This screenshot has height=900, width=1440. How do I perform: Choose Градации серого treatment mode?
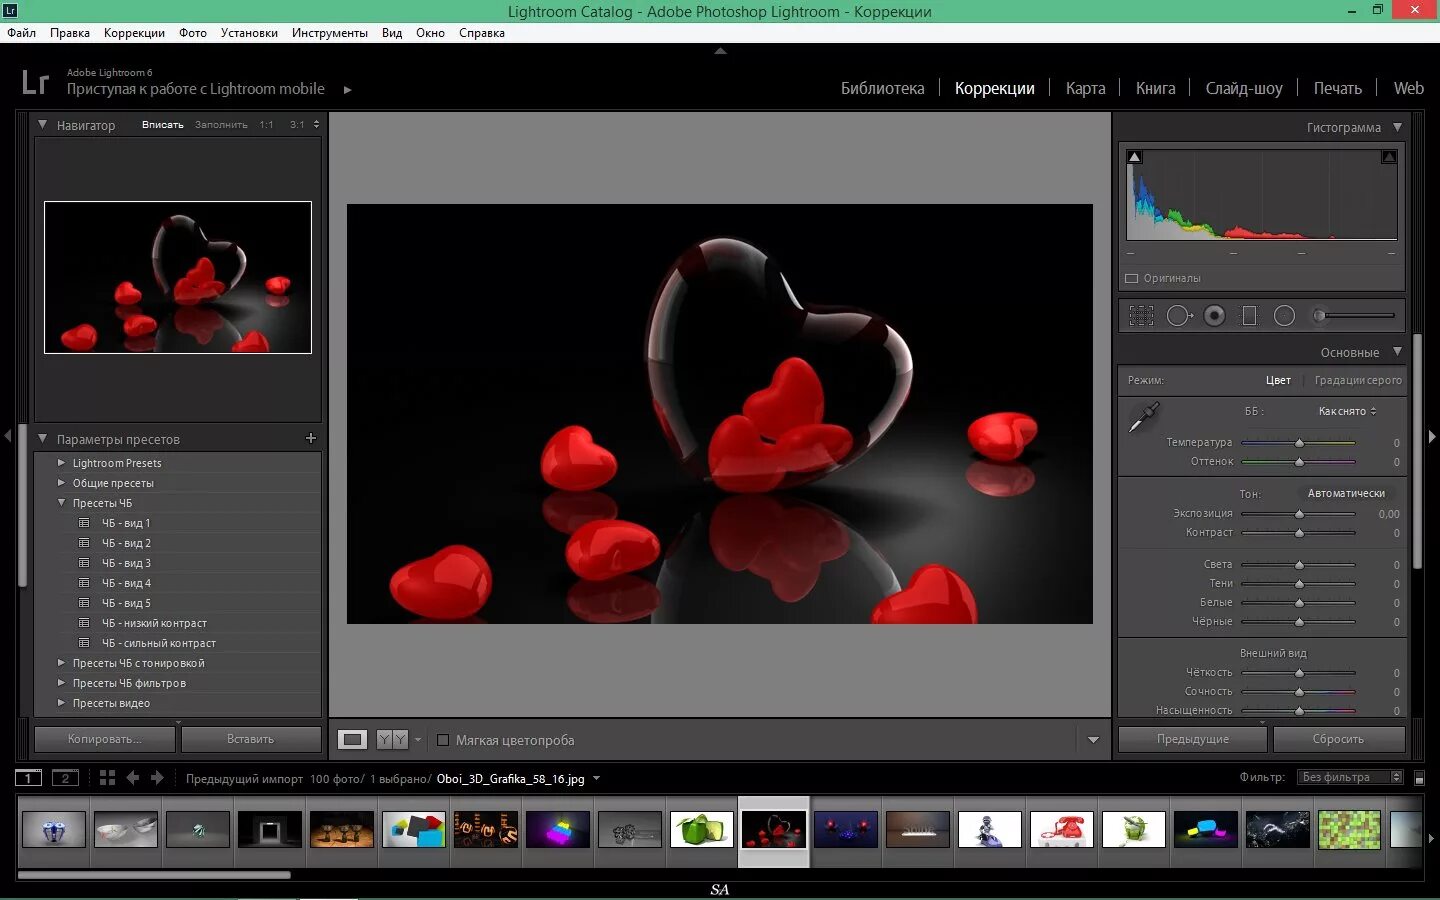click(x=1358, y=380)
